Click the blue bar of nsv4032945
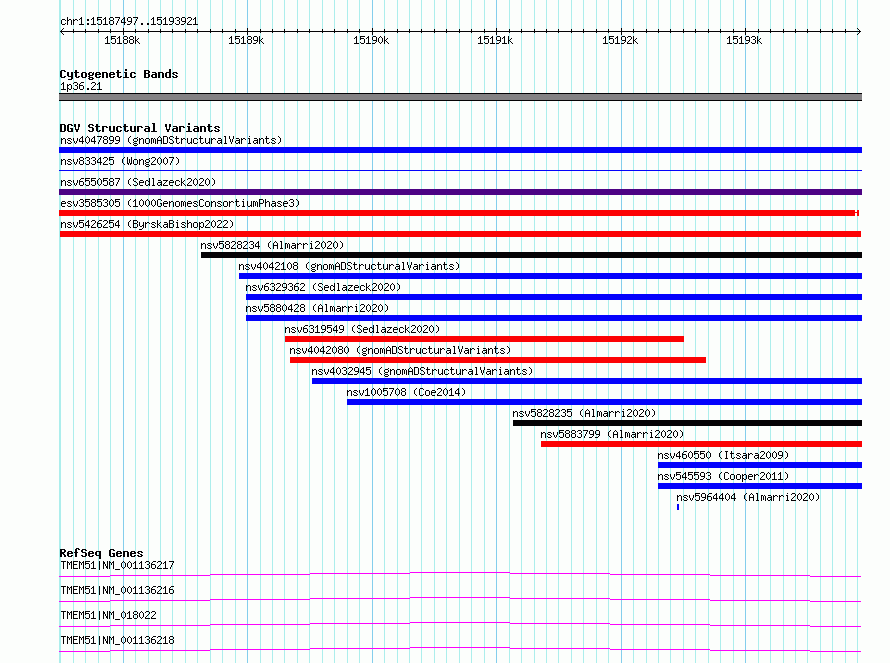The width and height of the screenshot is (890, 663). [x=587, y=381]
